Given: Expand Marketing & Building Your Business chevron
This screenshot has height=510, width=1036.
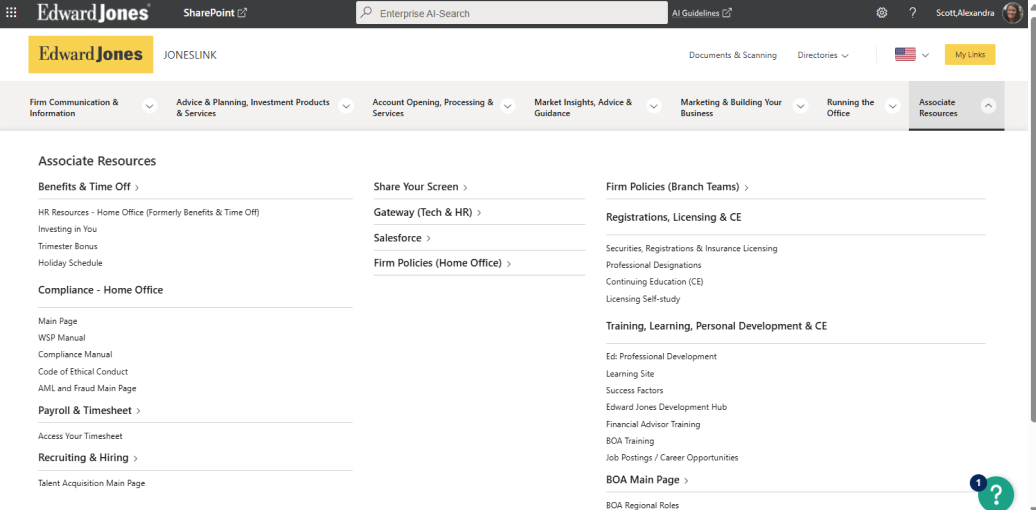Looking at the screenshot, I should (801, 106).
